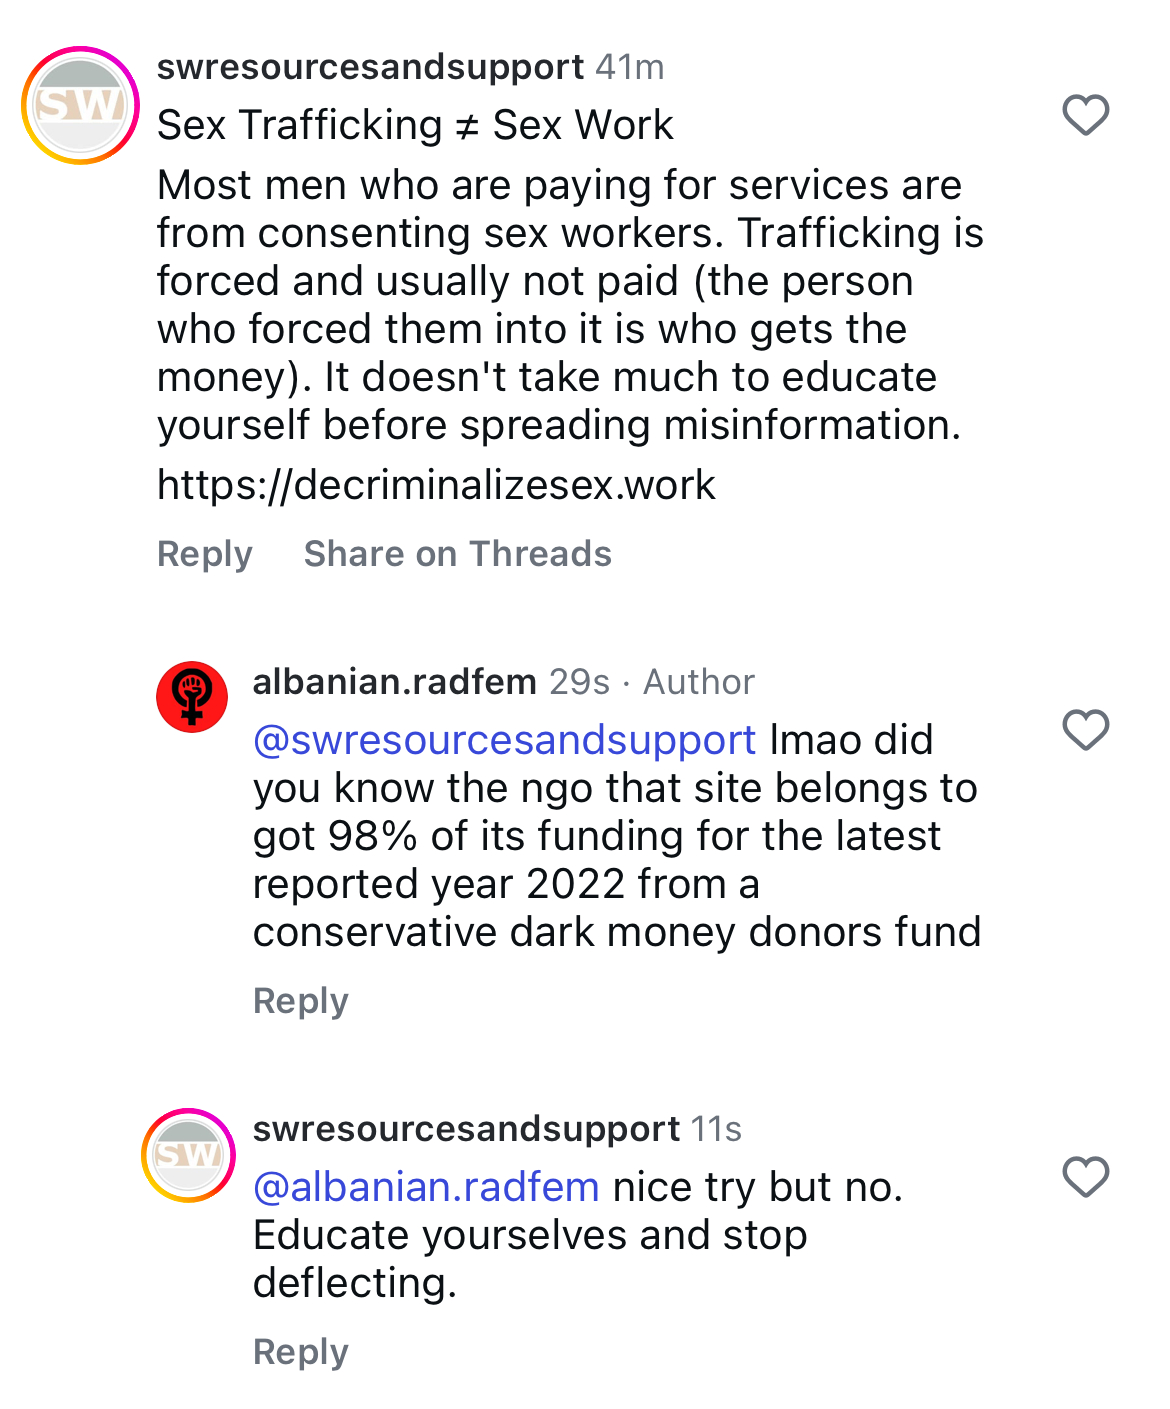1170x1409 pixels.
Task: Click the 41m timestamp
Action: coord(630,67)
